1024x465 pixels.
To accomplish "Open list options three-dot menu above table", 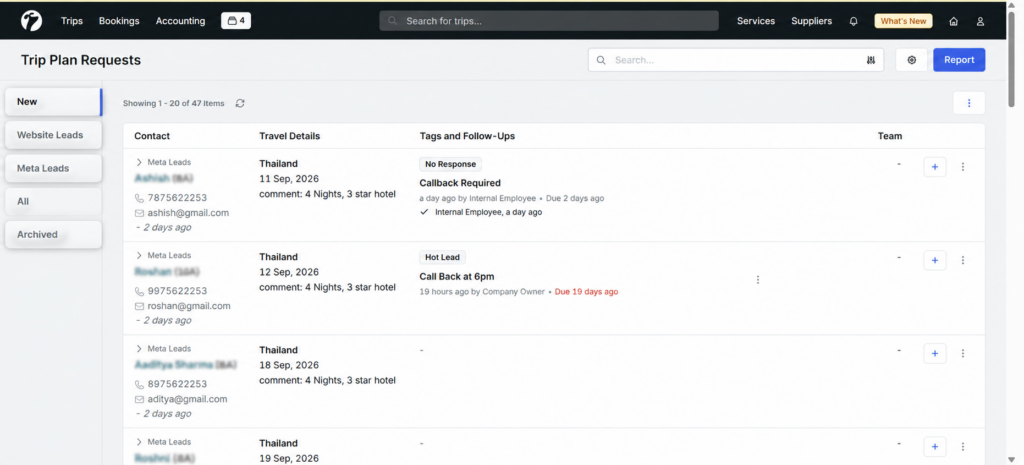I will click(969, 103).
